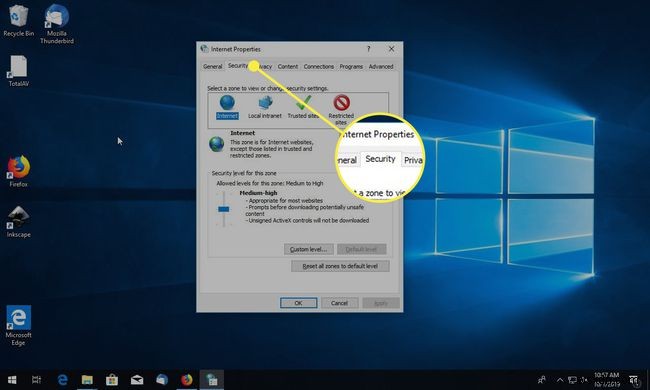
Task: Click the network icon in the tray
Action: pyautogui.click(x=572, y=380)
